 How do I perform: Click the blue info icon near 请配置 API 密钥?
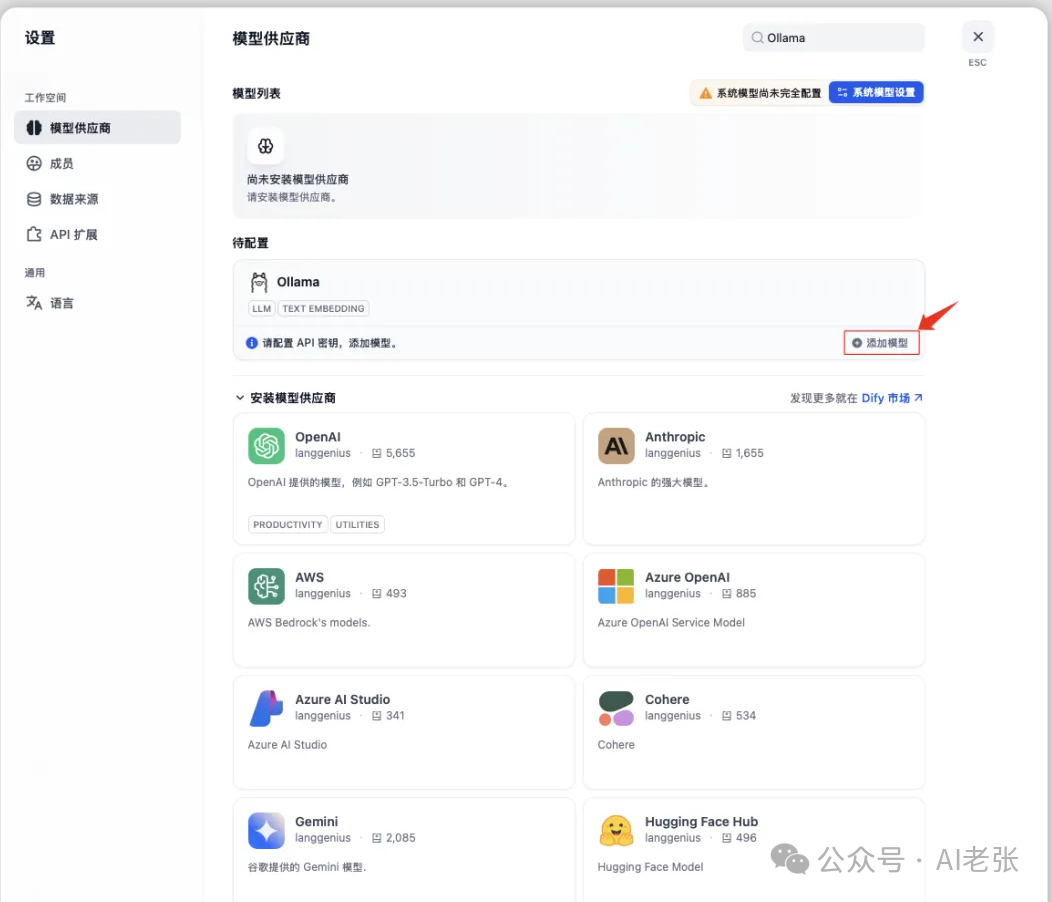point(252,343)
